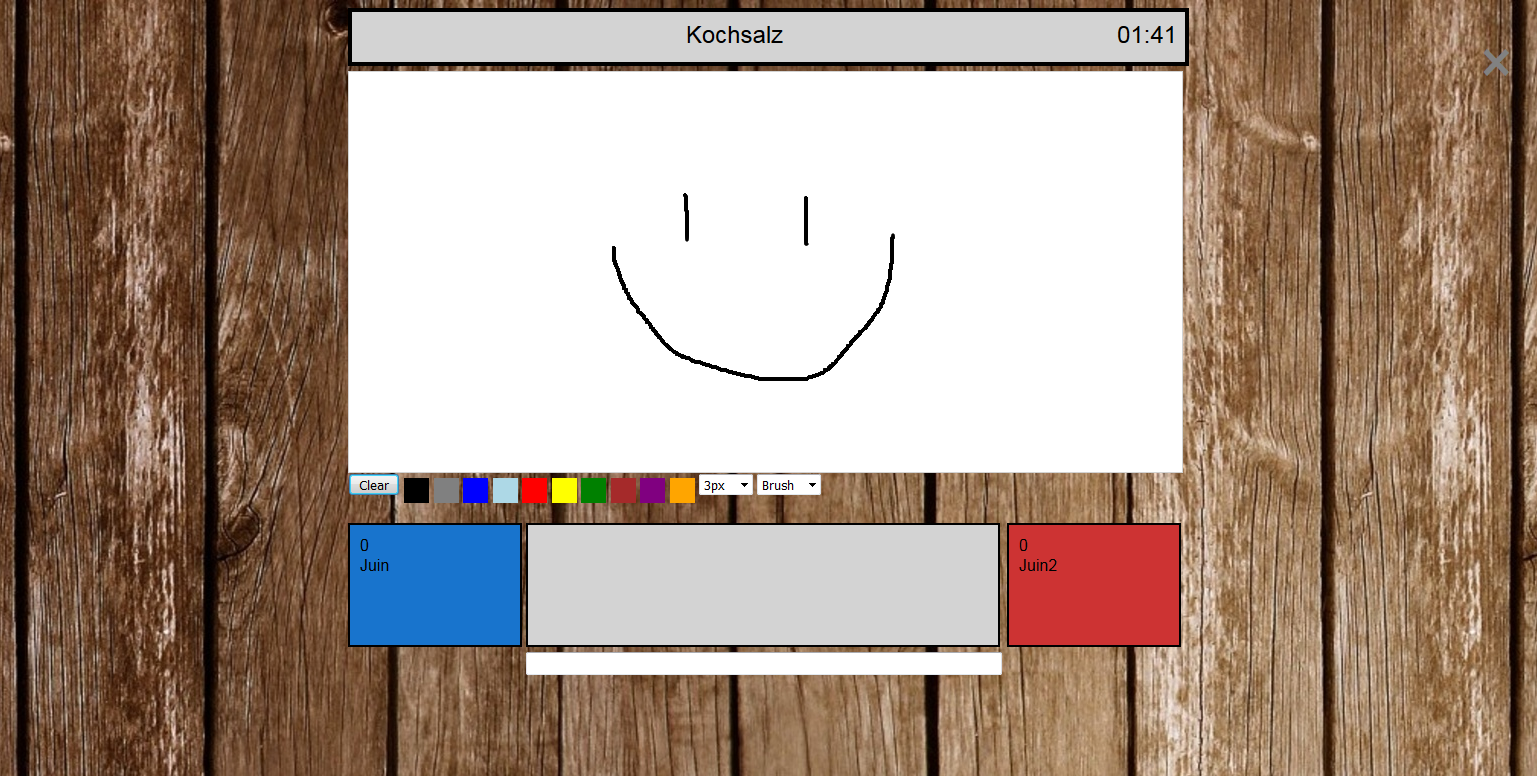This screenshot has width=1537, height=776.
Task: Pick the yellow color swatch
Action: point(564,490)
